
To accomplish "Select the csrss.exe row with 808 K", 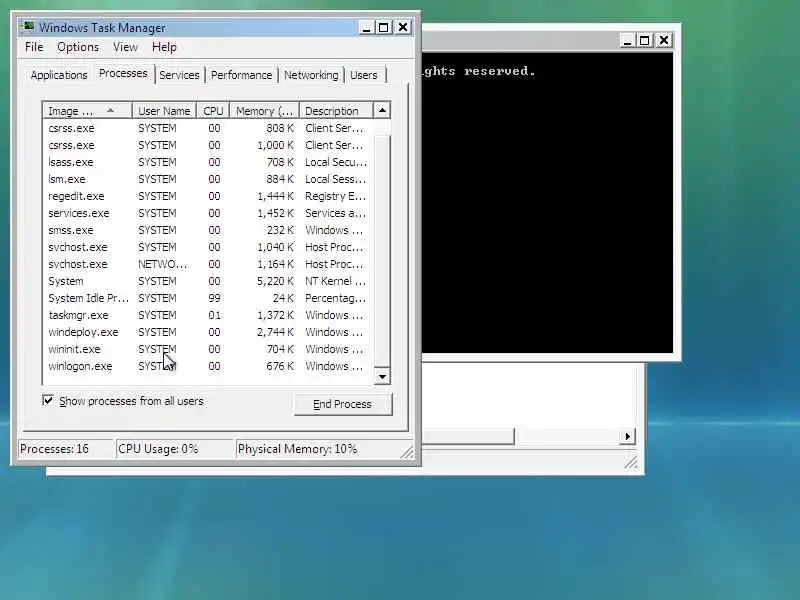I will pyautogui.click(x=208, y=128).
